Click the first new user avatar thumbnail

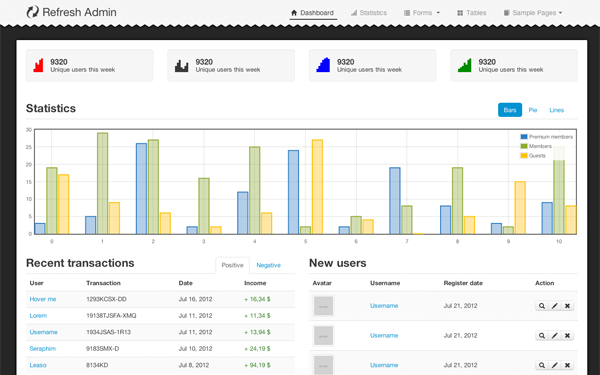tap(323, 306)
